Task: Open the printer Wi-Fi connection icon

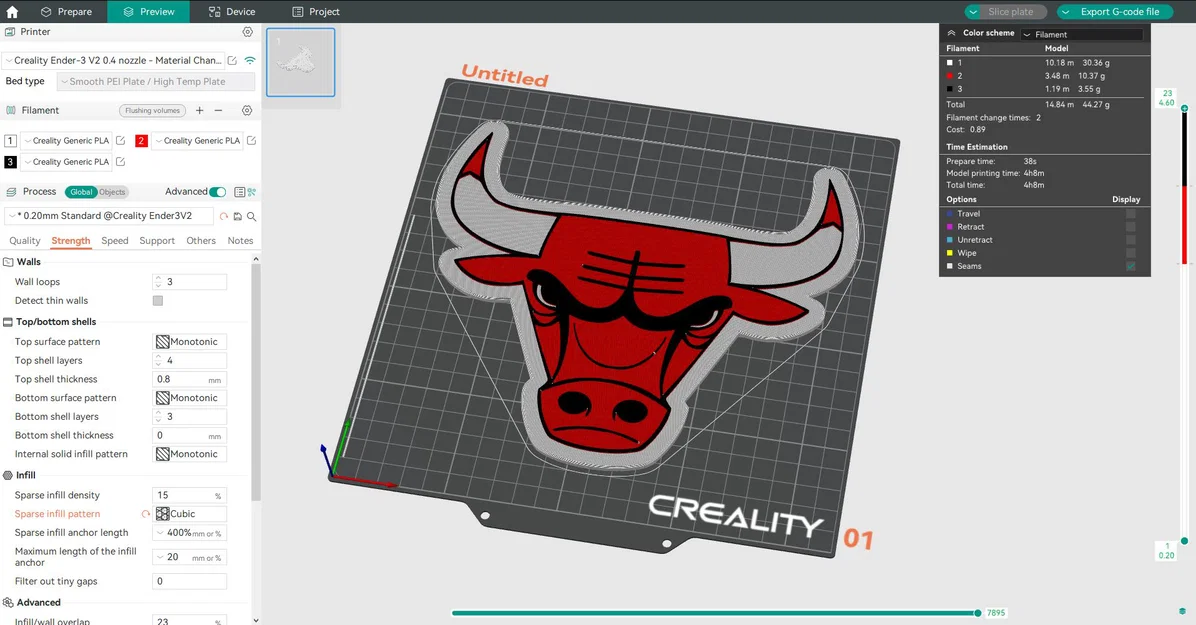Action: pyautogui.click(x=249, y=60)
